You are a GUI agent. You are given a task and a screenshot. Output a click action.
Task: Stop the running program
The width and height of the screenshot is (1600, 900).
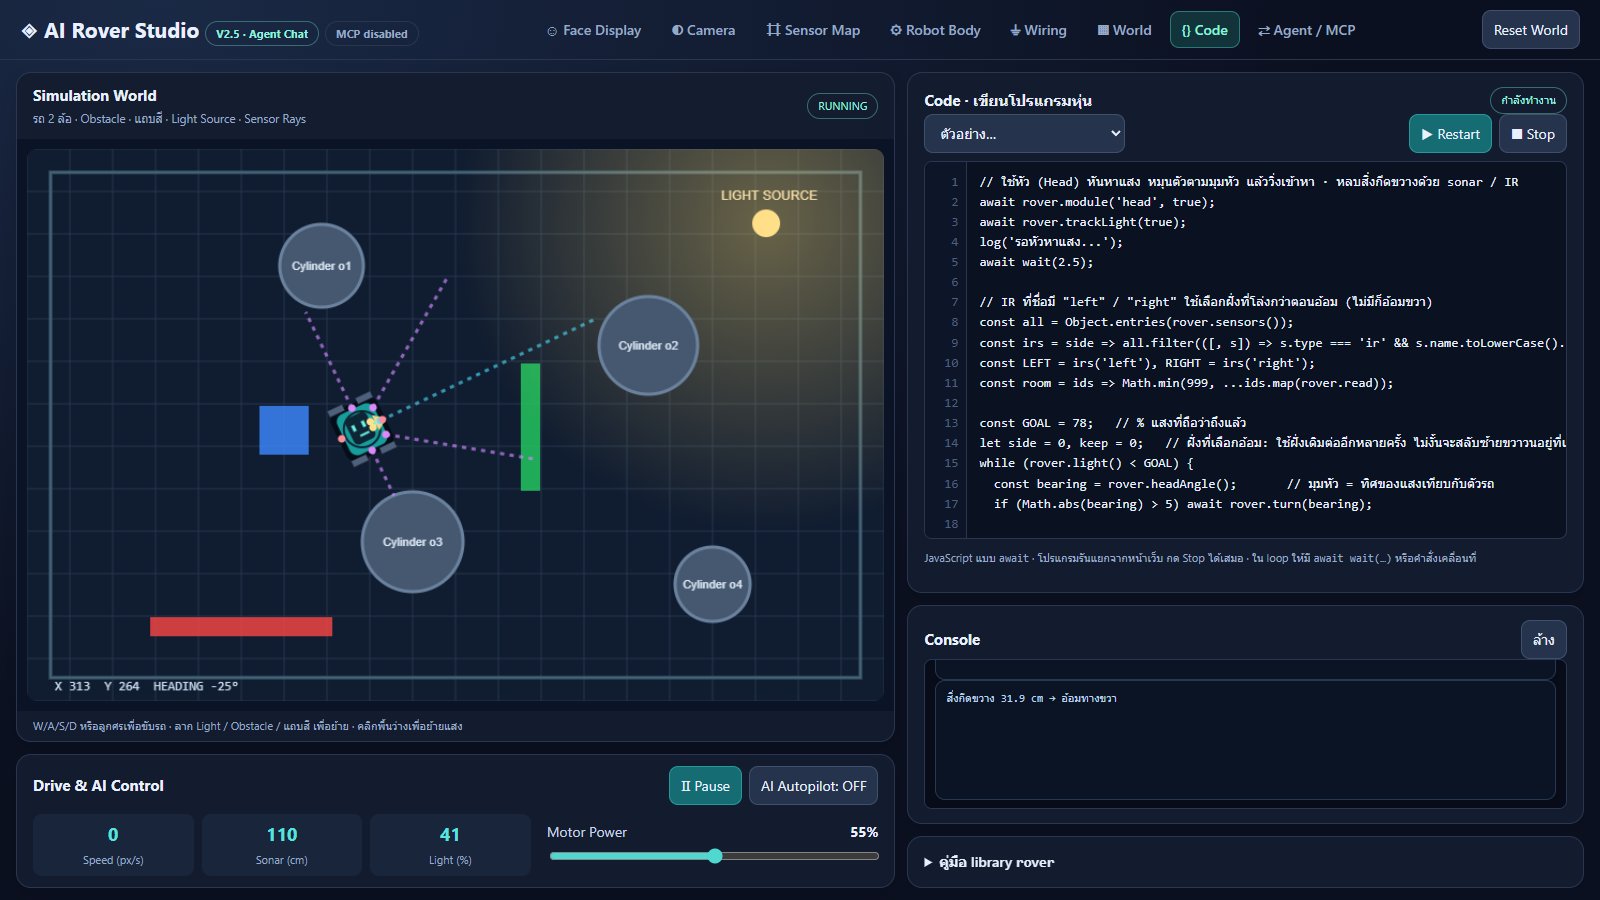[1533, 134]
